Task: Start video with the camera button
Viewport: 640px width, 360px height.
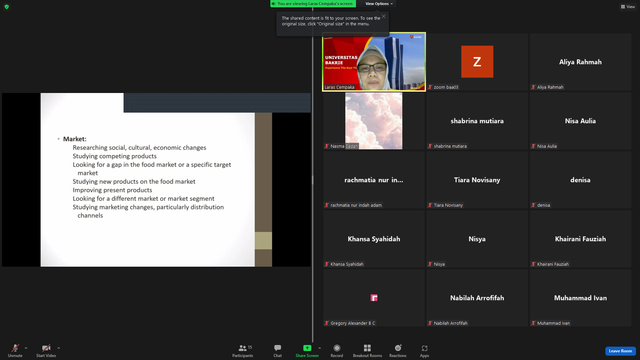Action: click(x=46, y=350)
